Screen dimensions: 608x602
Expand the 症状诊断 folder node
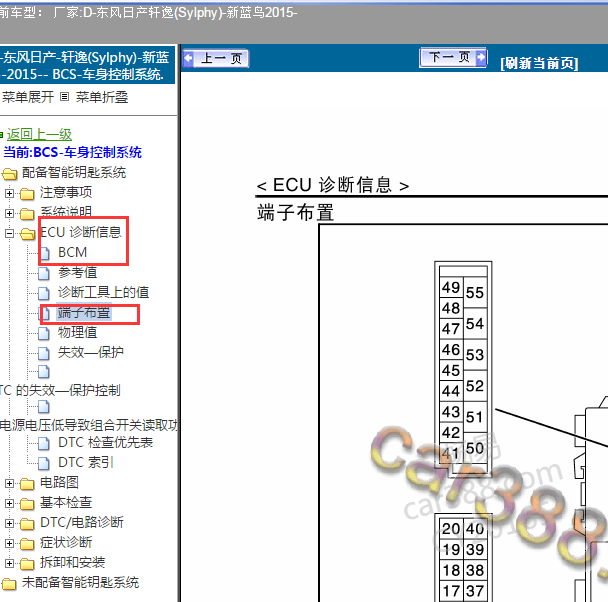tap(9, 543)
